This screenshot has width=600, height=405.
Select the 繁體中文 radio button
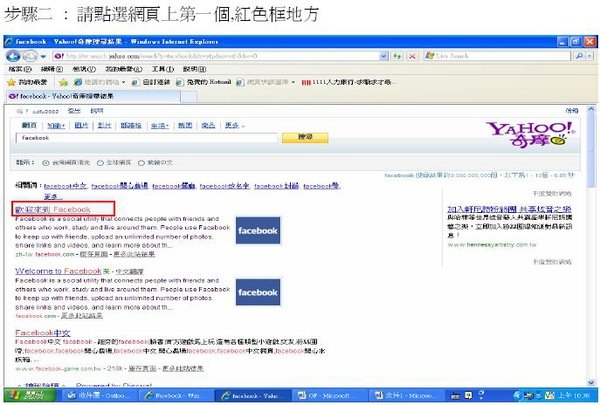coord(141,163)
